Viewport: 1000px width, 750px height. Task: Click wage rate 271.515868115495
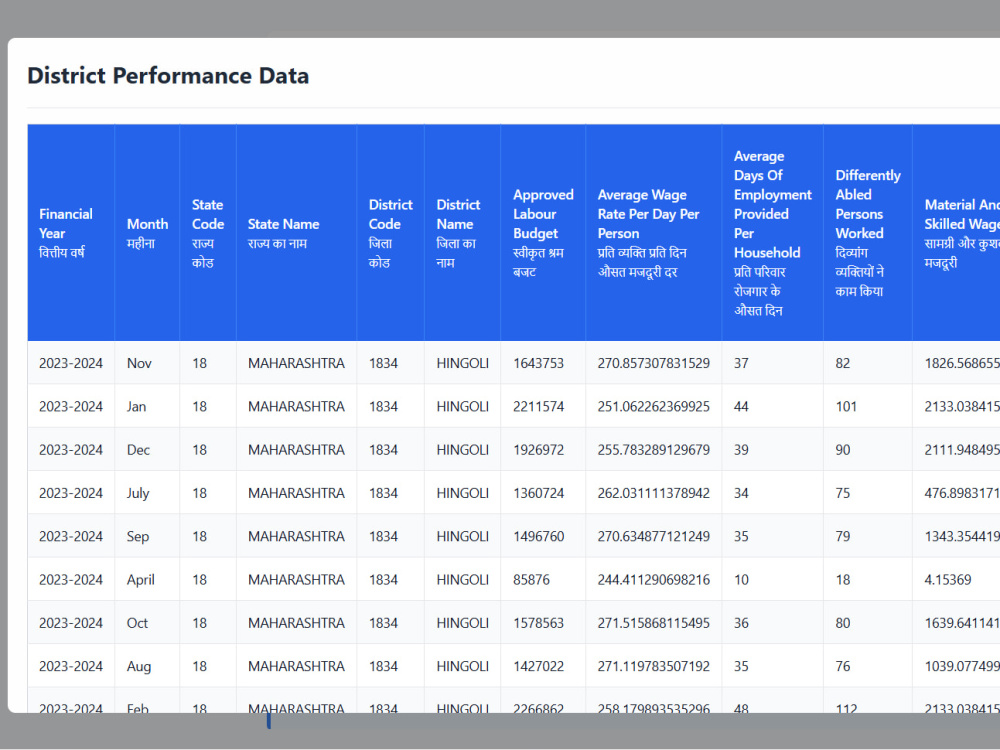(654, 623)
